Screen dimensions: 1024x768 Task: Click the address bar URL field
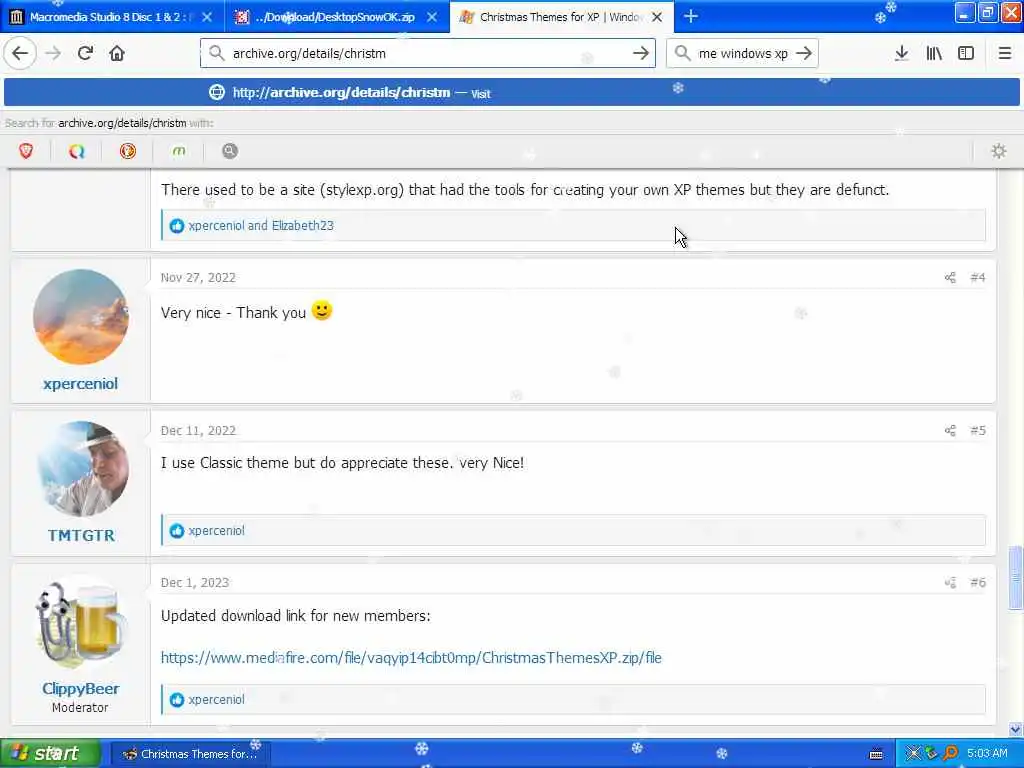[x=428, y=53]
